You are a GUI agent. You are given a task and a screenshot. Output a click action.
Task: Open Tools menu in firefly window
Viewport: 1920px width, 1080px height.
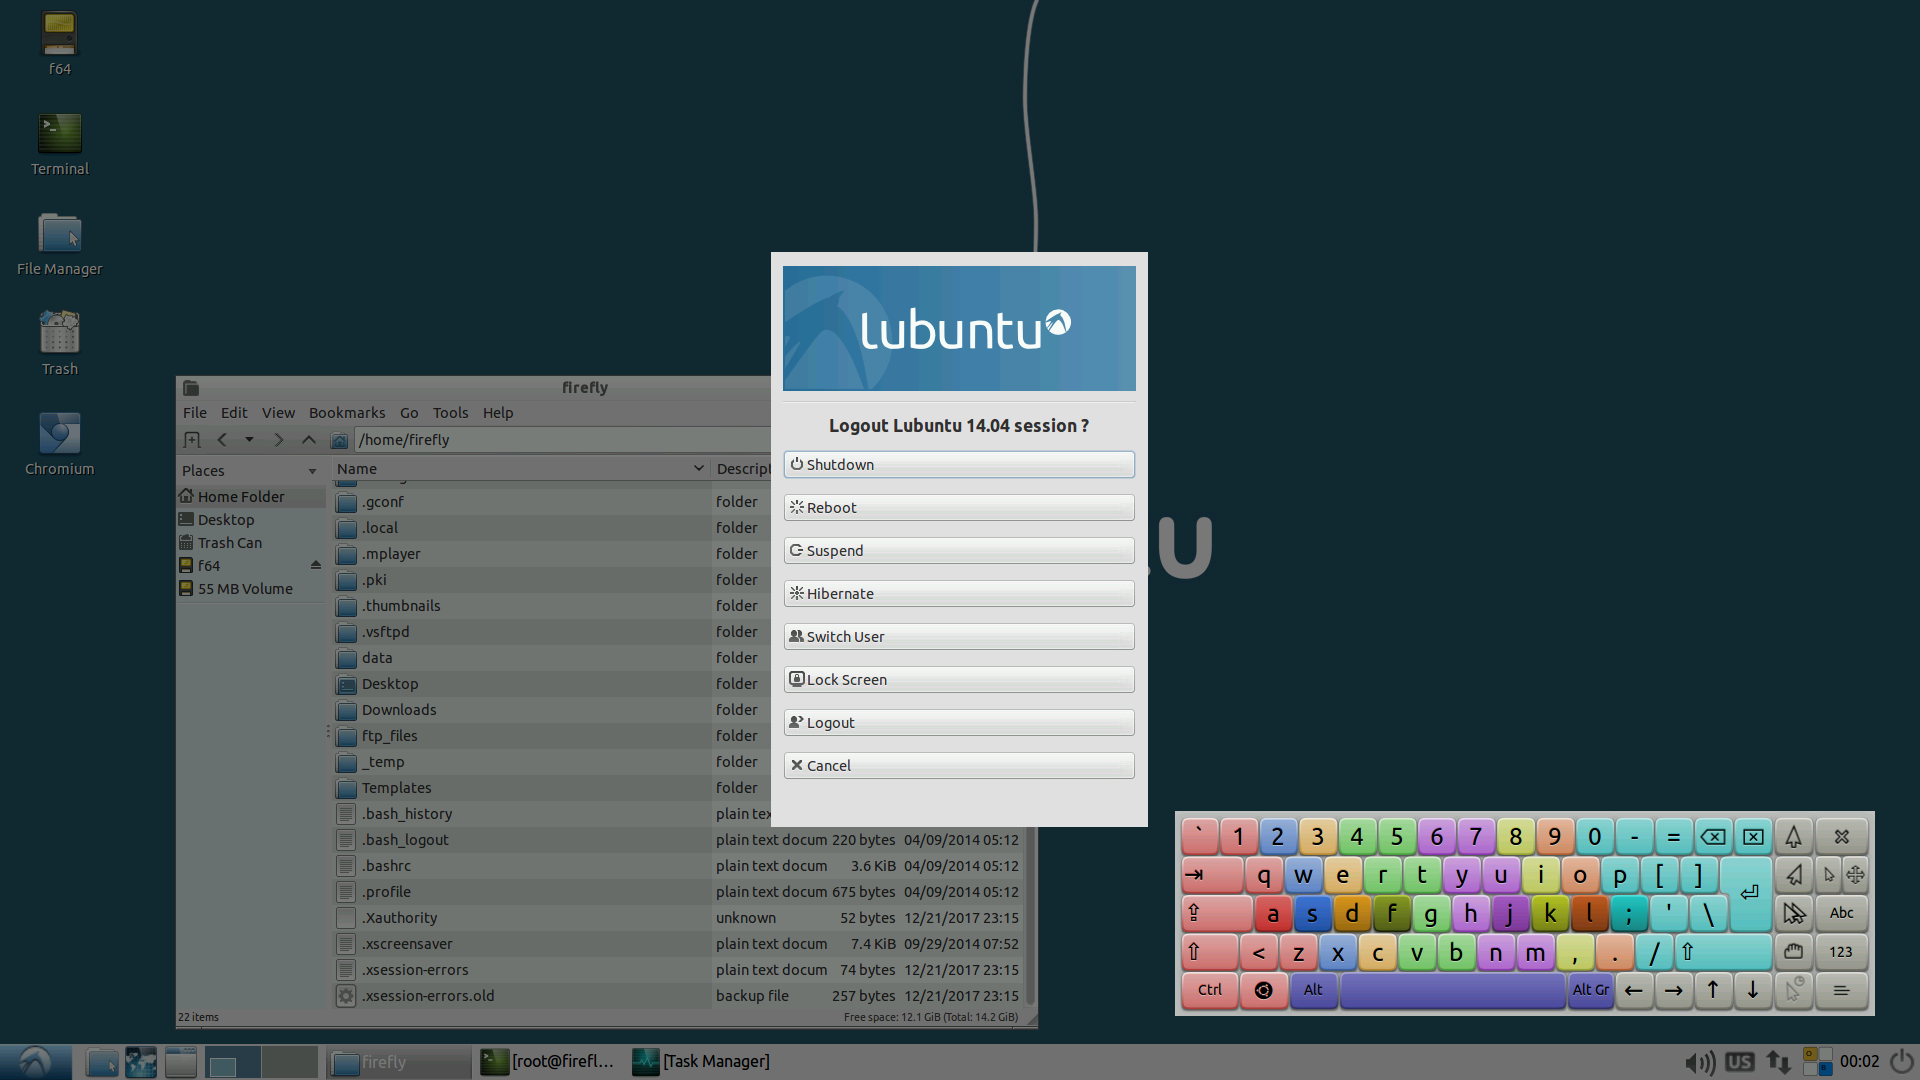(450, 413)
